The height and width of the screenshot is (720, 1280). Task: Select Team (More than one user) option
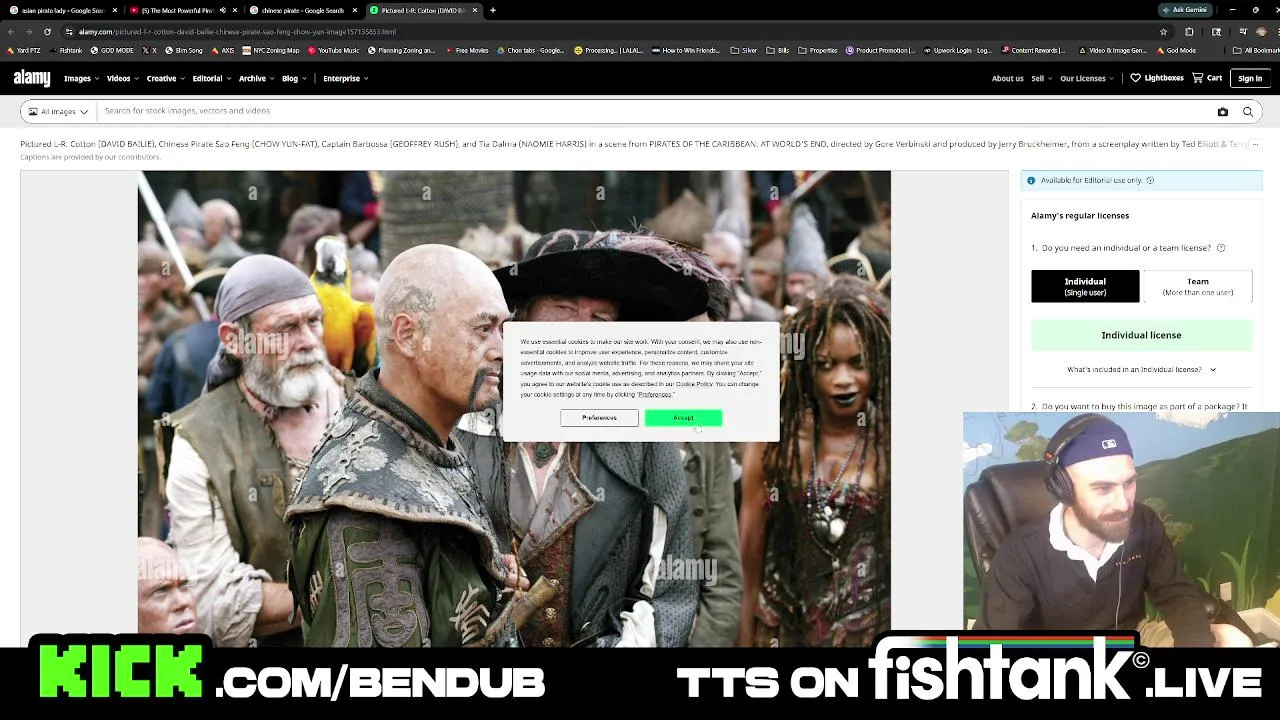tap(1197, 286)
